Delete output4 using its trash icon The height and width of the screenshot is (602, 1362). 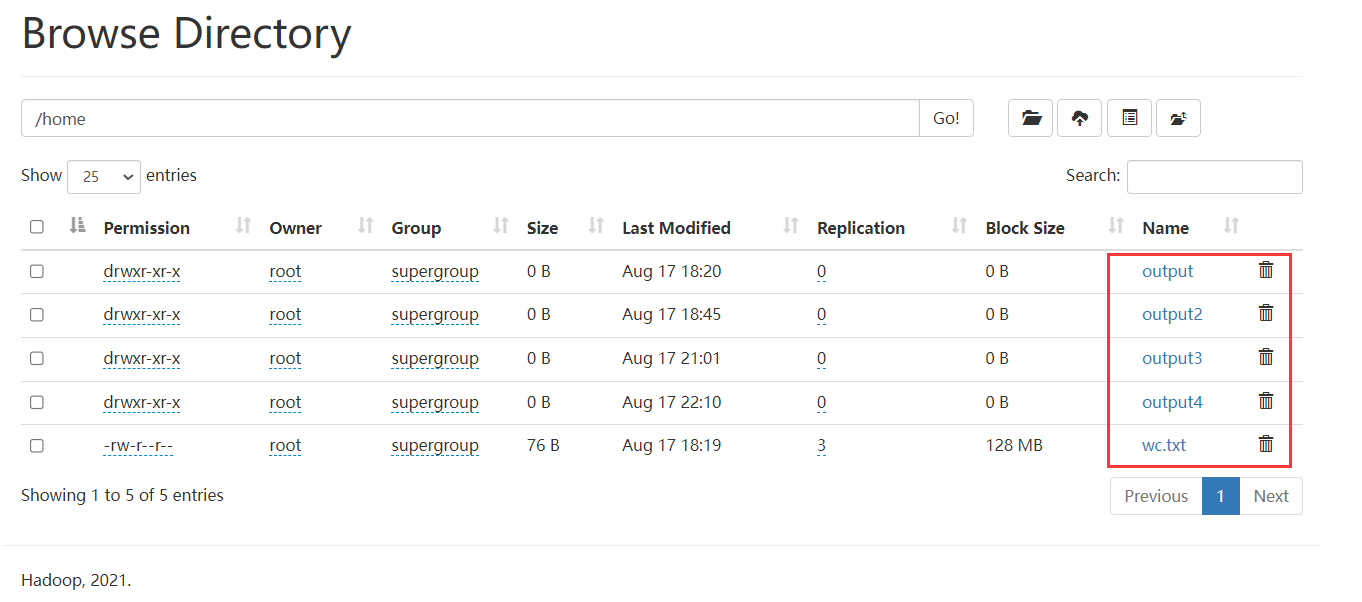[1266, 401]
